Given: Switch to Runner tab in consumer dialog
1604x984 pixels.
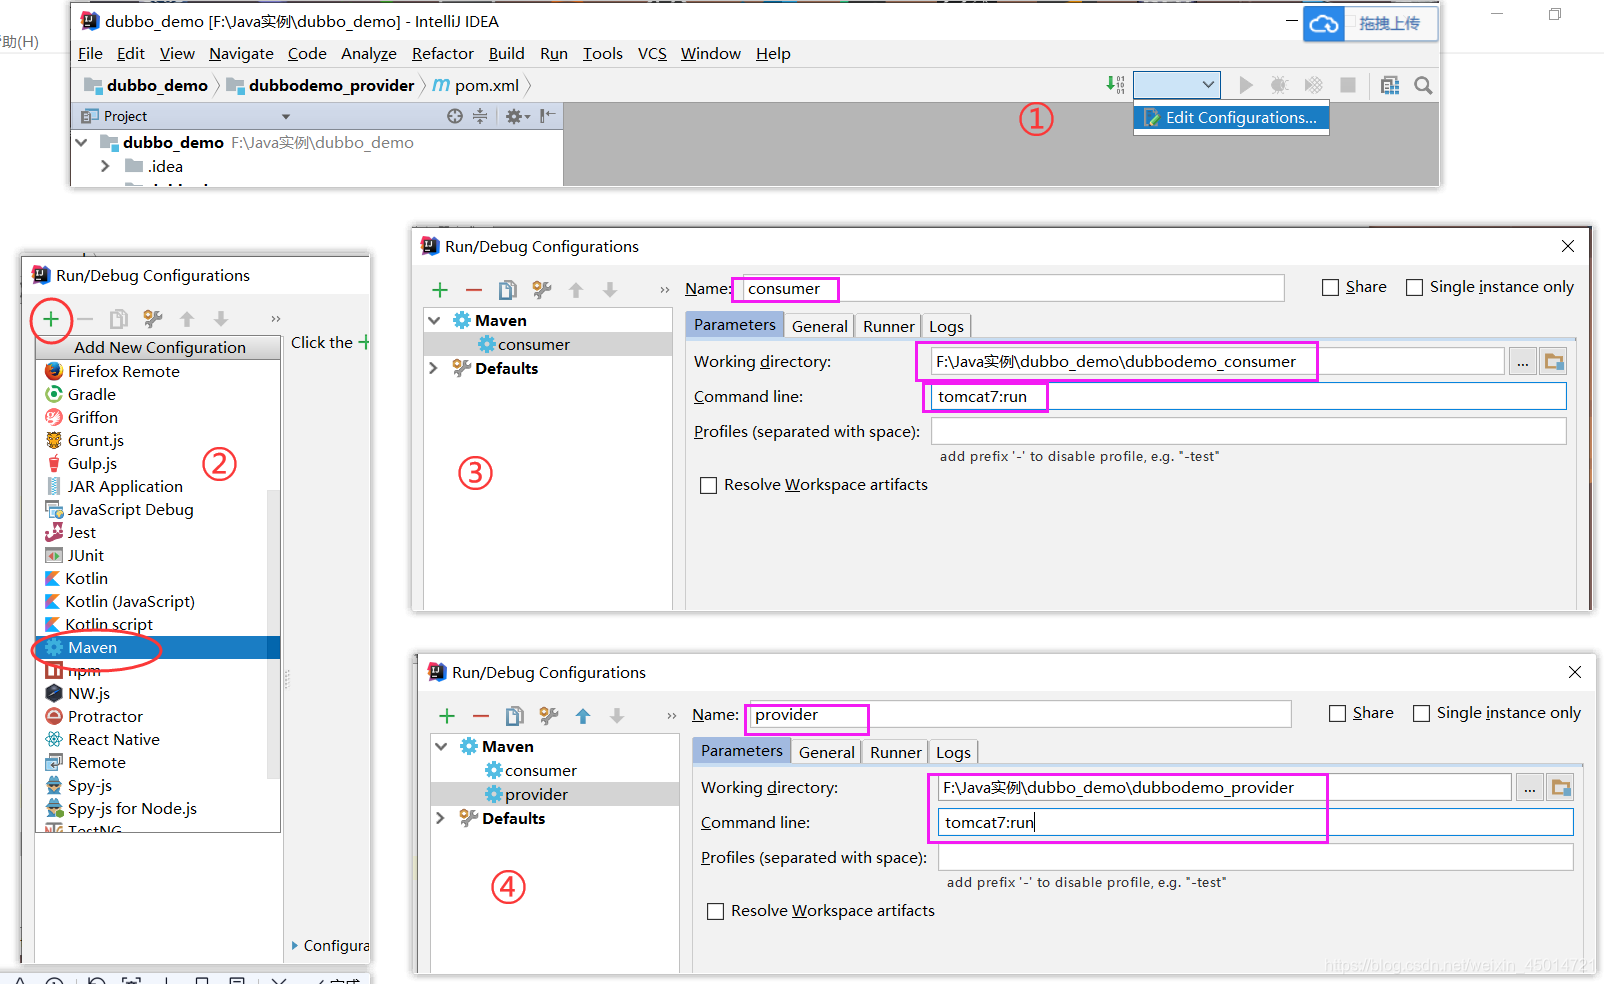Looking at the screenshot, I should pos(889,326).
